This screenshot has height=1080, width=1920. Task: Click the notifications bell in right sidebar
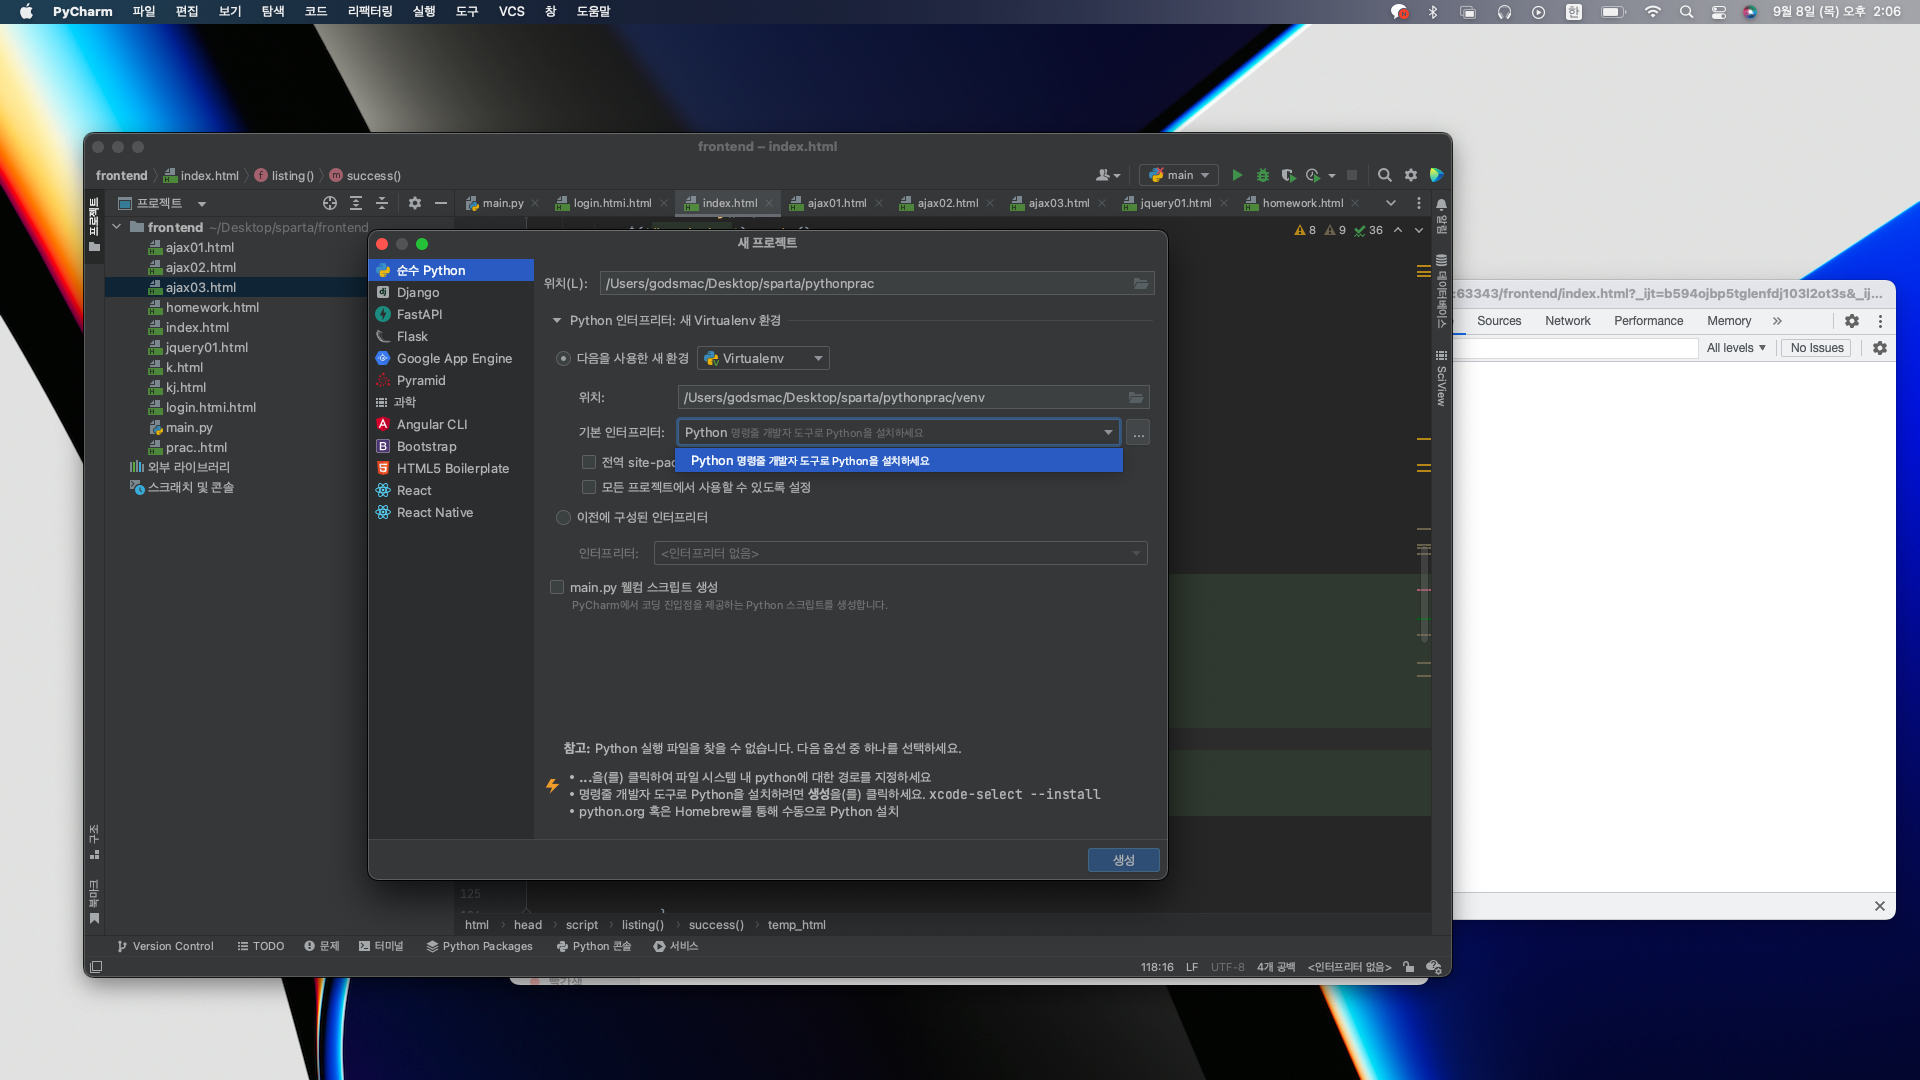click(x=1442, y=204)
